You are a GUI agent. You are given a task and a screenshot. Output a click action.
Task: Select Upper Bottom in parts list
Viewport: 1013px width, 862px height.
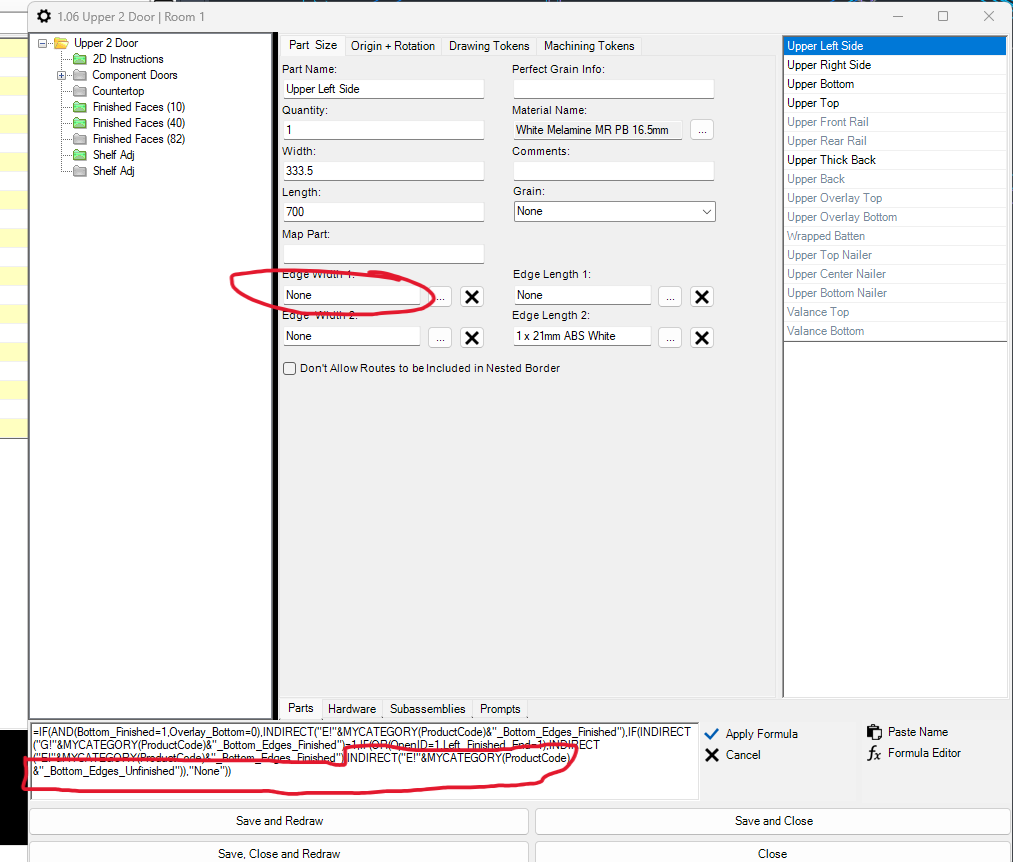tap(895, 84)
